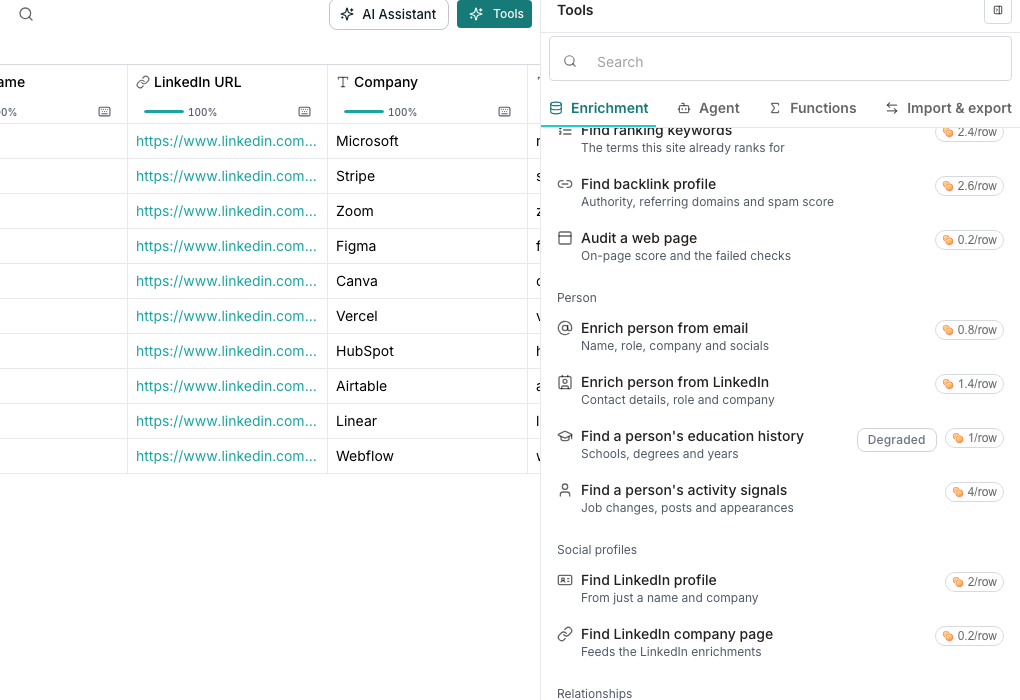1020x700 pixels.
Task: Open the LinkedIn link in Canva row
Action: [x=226, y=281]
